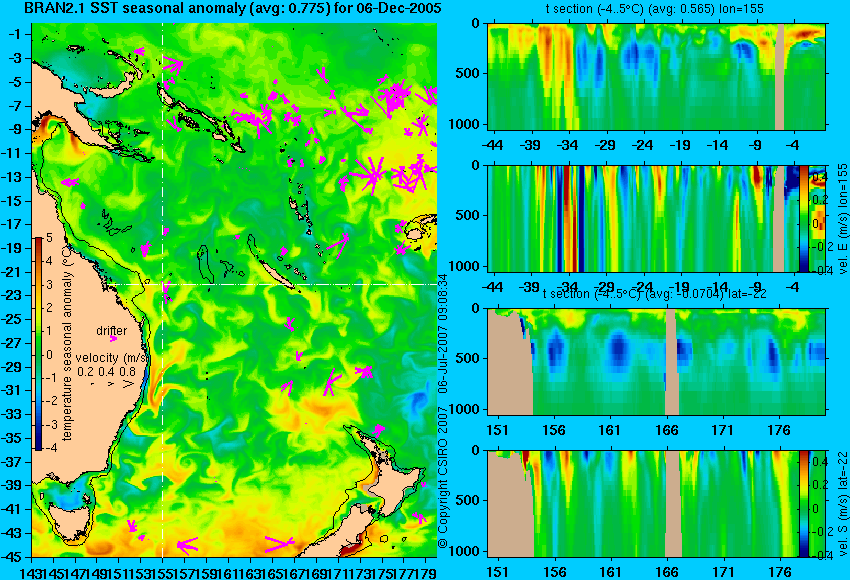Click the 't section' lon=155 panel title
This screenshot has width=850, height=580.
coord(655,9)
